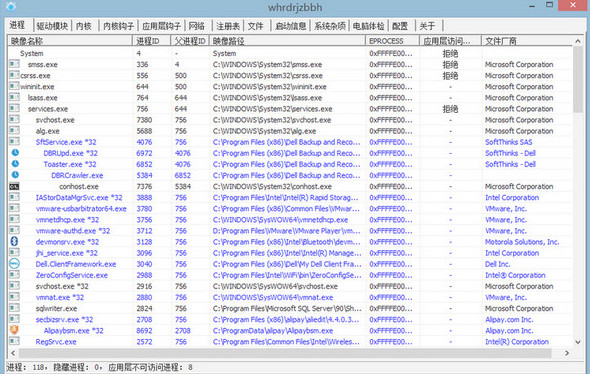Click the Bluetooth icon for devmonsrv.exe
590x374 pixels.
(x=14, y=242)
